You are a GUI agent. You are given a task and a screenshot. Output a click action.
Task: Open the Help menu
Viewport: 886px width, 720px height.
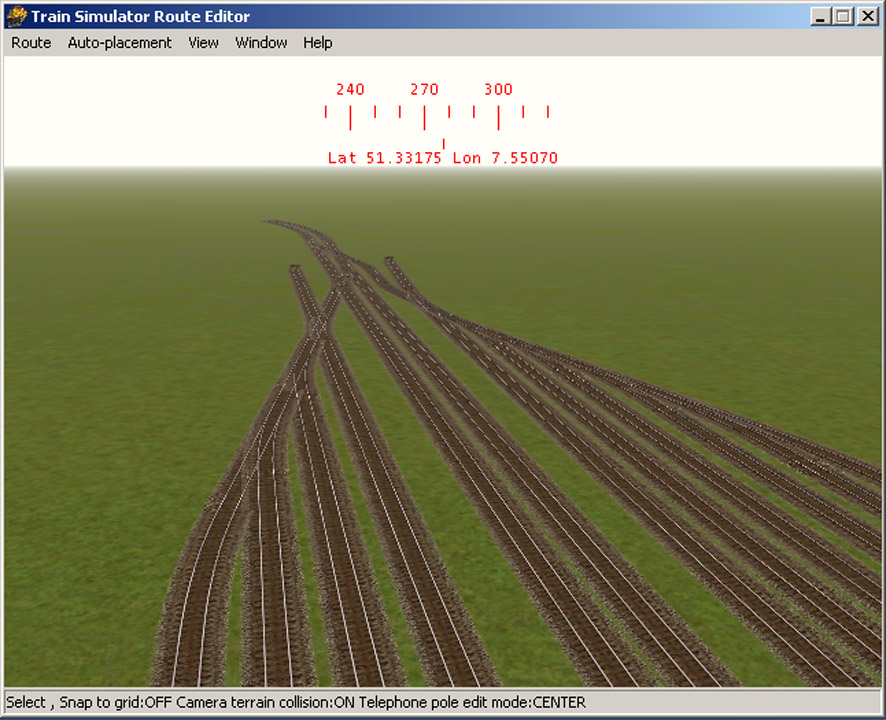(x=318, y=43)
